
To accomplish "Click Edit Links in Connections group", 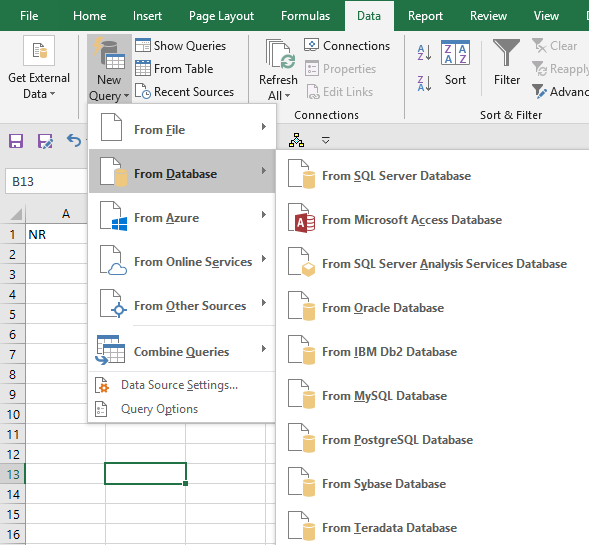I will [x=340, y=92].
